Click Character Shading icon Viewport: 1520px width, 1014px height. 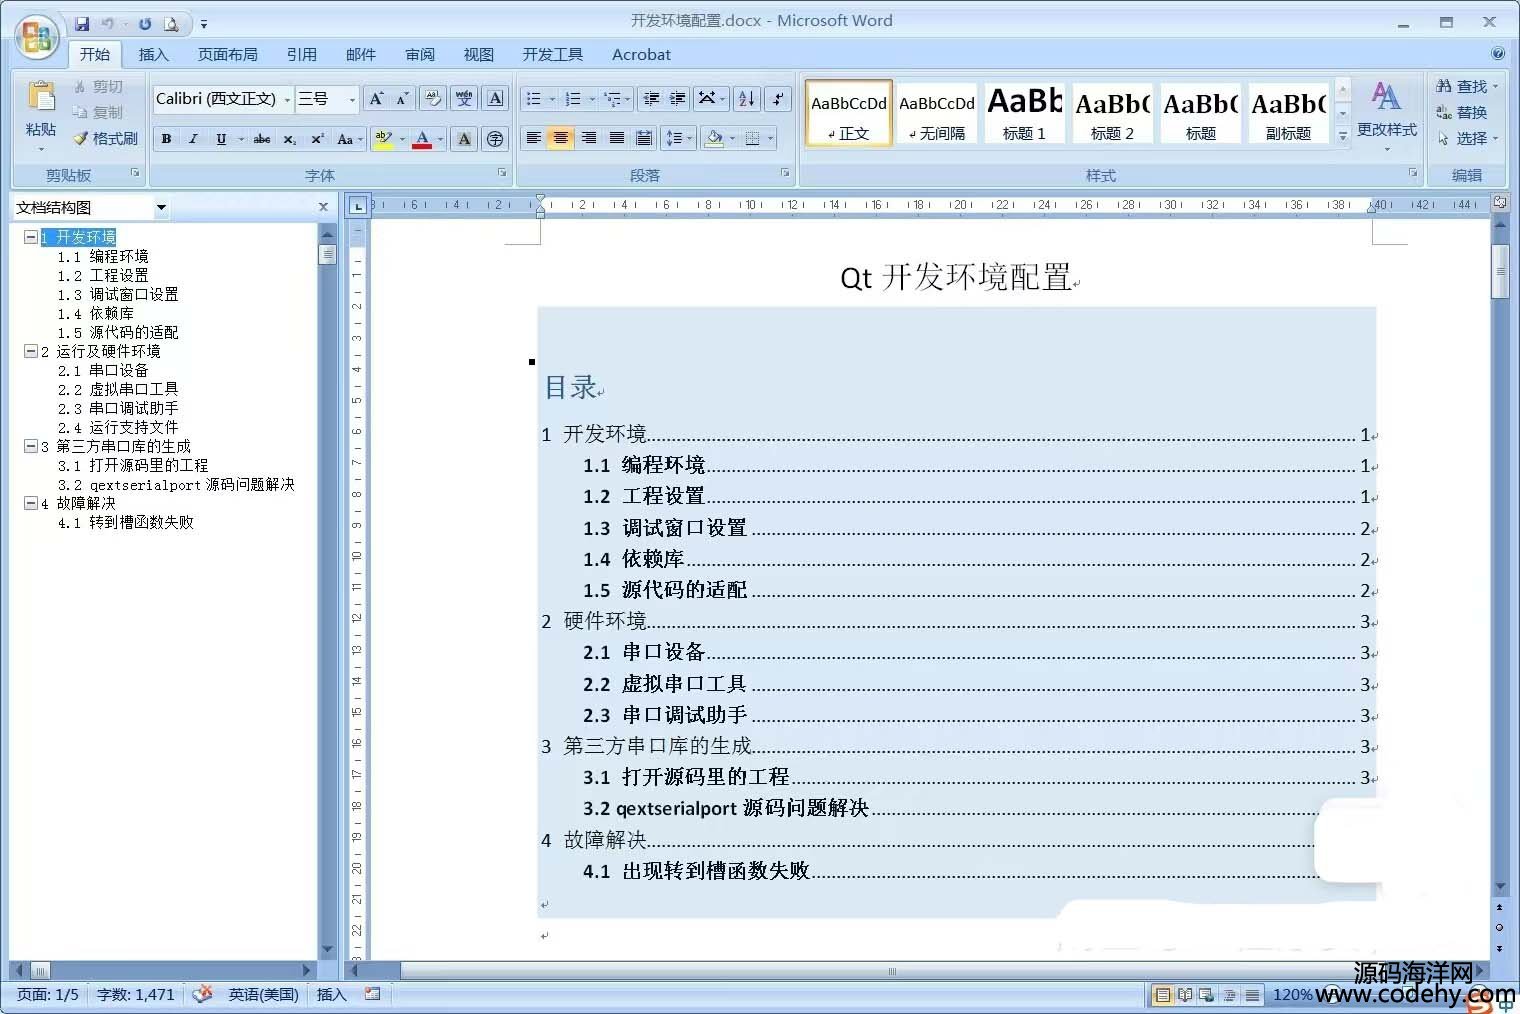[464, 139]
